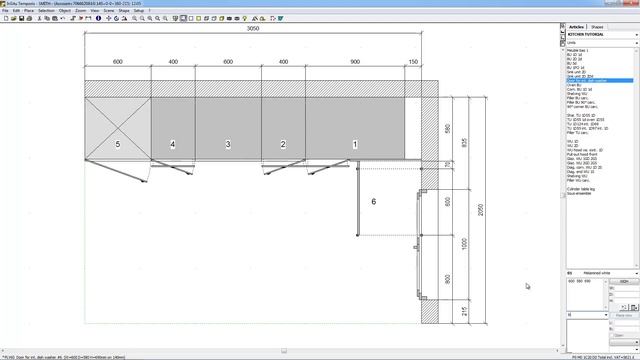Click the D dimension input field
This screenshot has height=360, width=640.
click(627, 294)
